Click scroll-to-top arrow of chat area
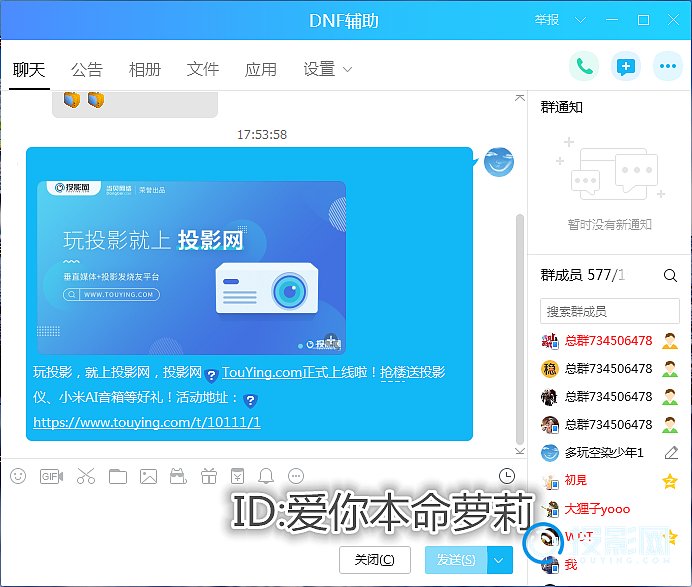692x587 pixels. 520,98
